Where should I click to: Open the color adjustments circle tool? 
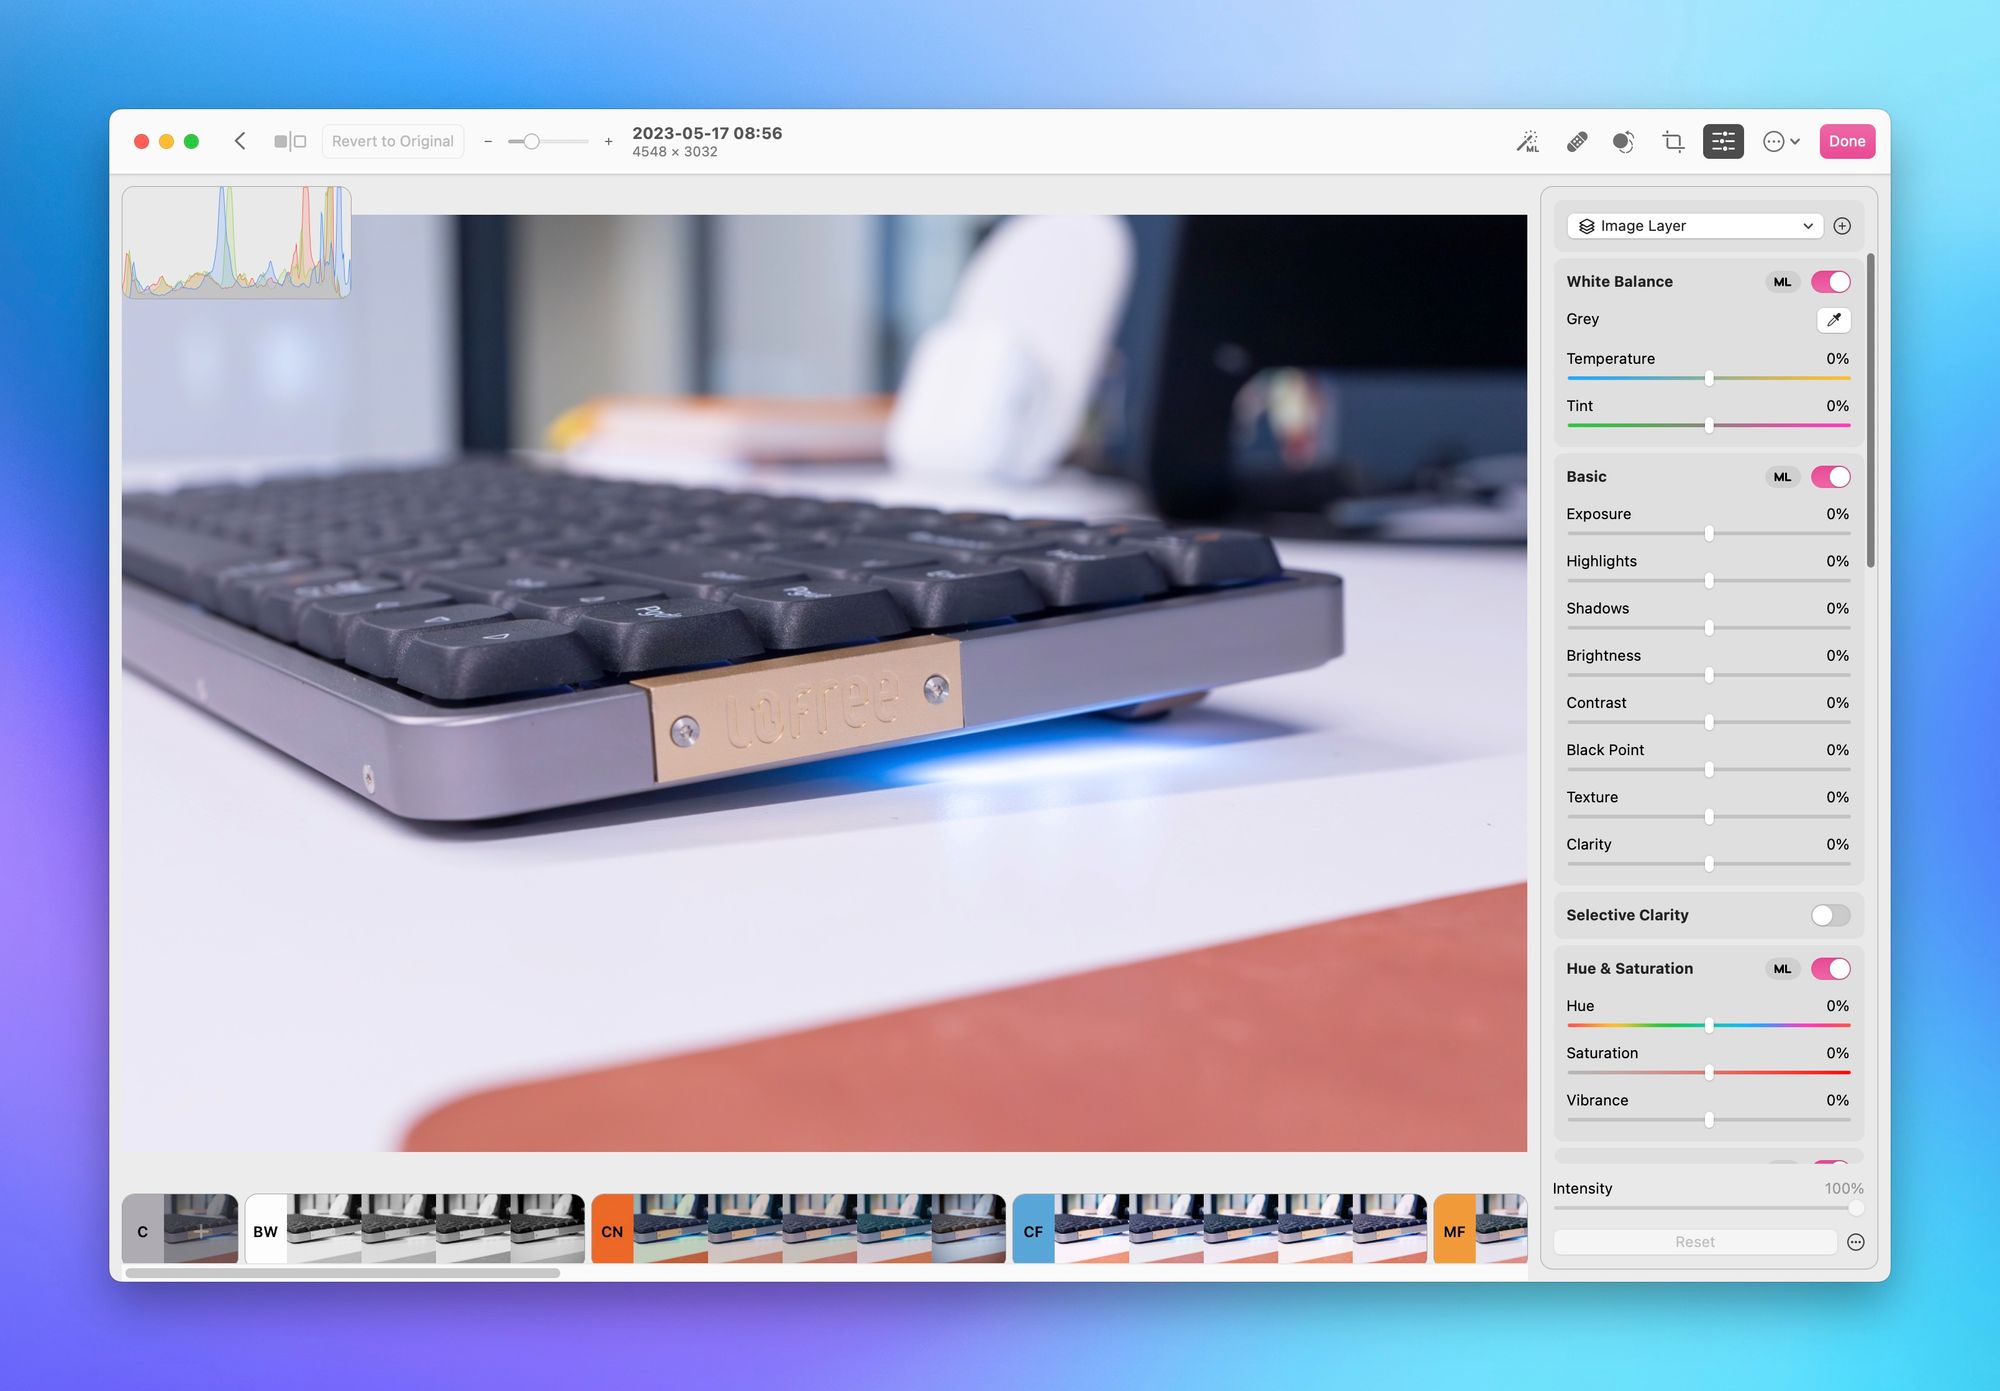point(1623,142)
